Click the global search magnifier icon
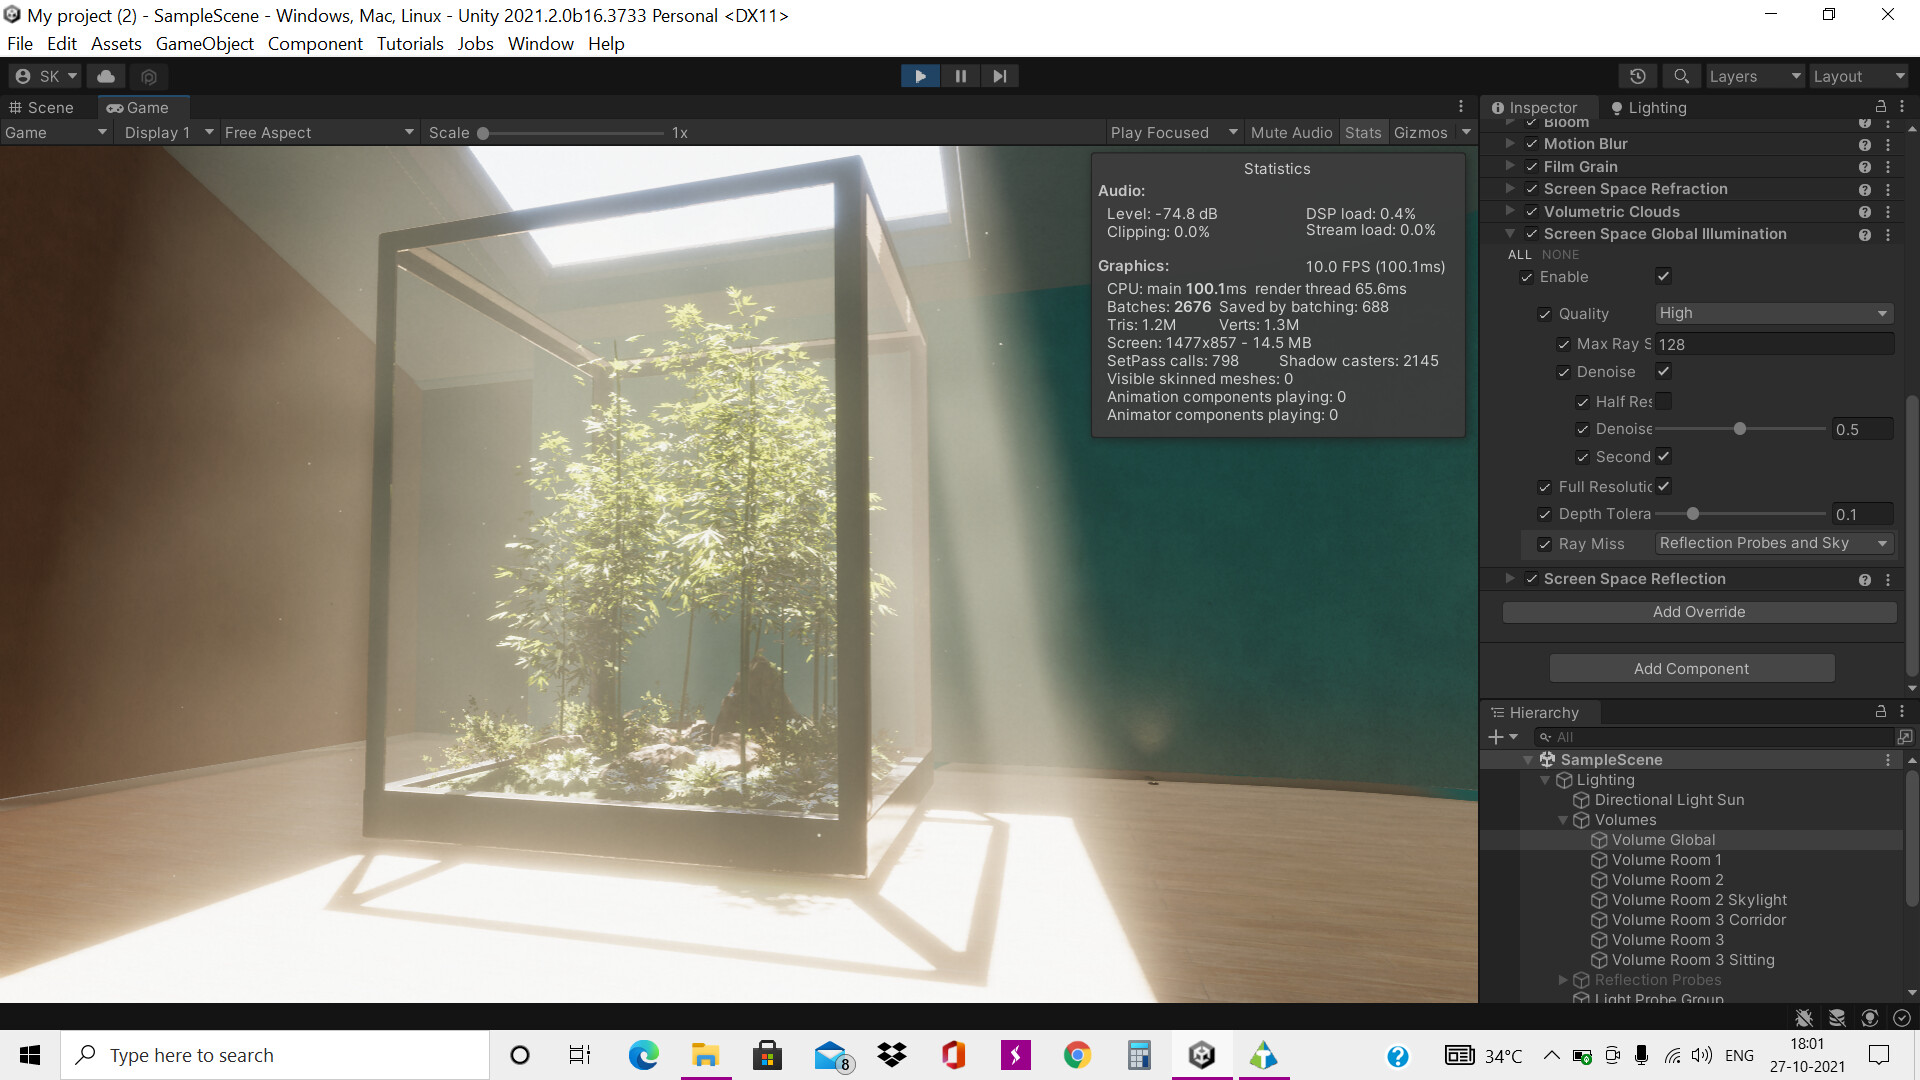Image resolution: width=1920 pixels, height=1080 pixels. (1681, 76)
